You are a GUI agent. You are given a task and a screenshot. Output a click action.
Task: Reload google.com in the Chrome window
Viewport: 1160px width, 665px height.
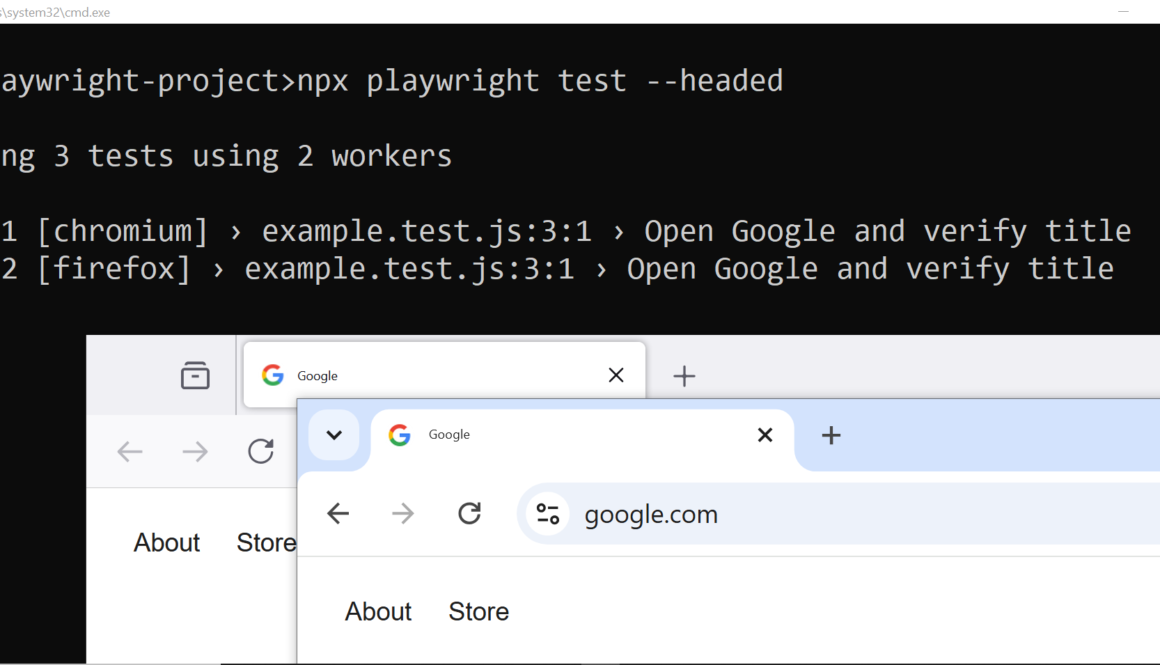469,514
